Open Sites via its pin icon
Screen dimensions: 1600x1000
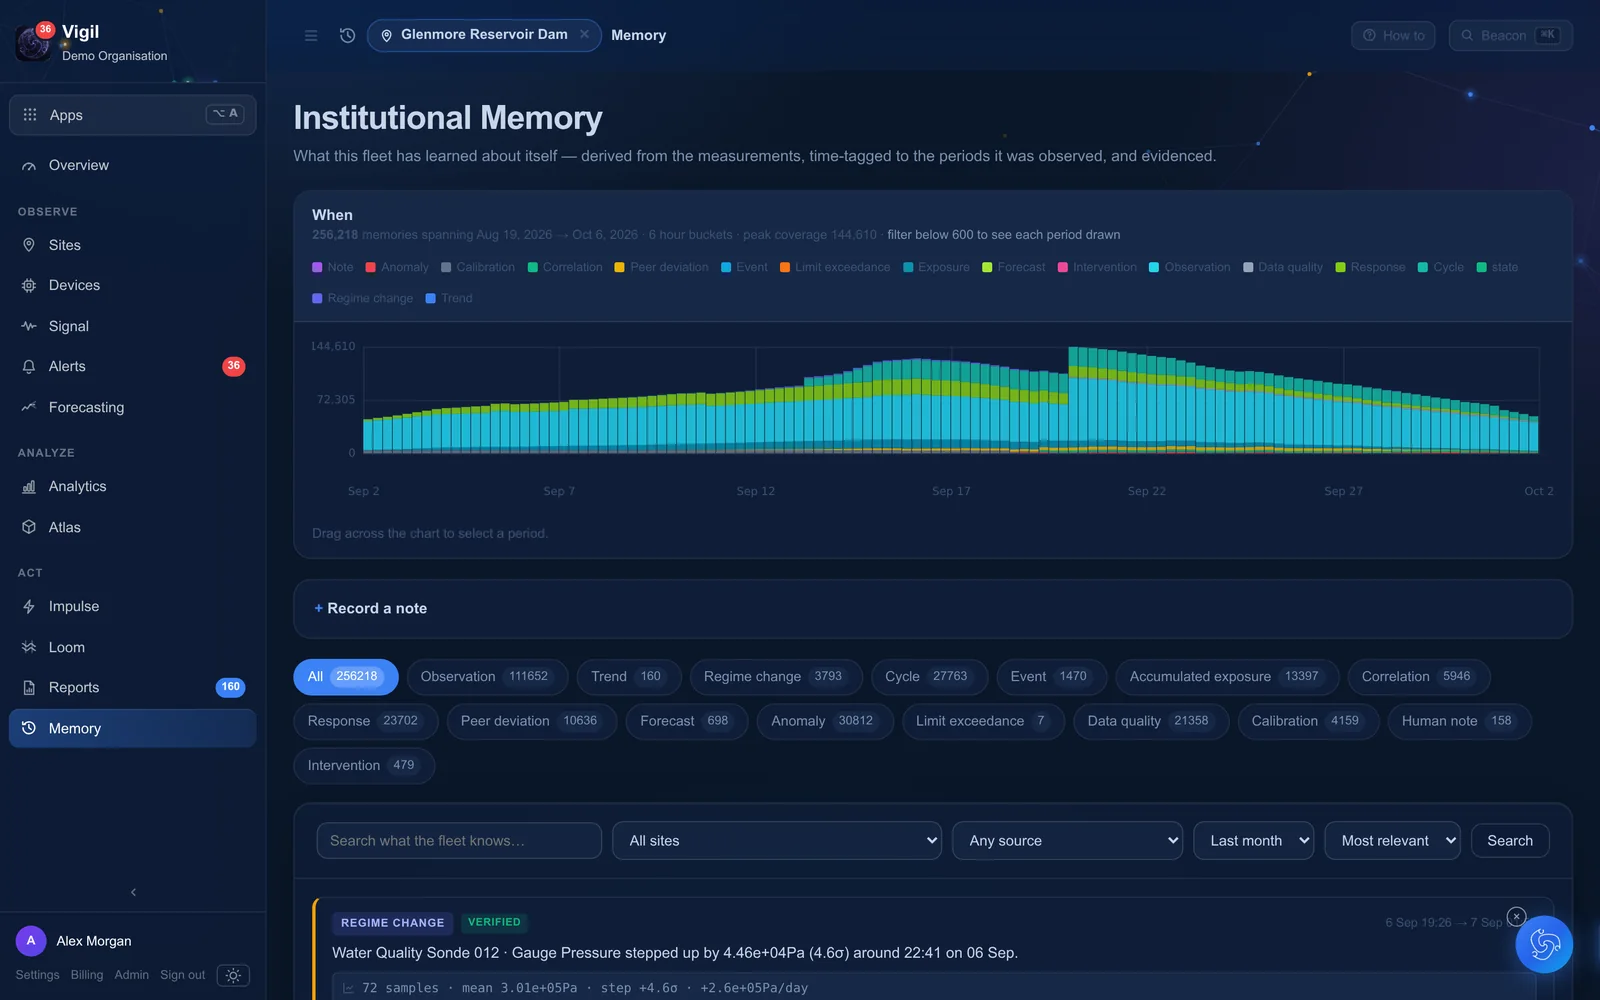pos(29,245)
